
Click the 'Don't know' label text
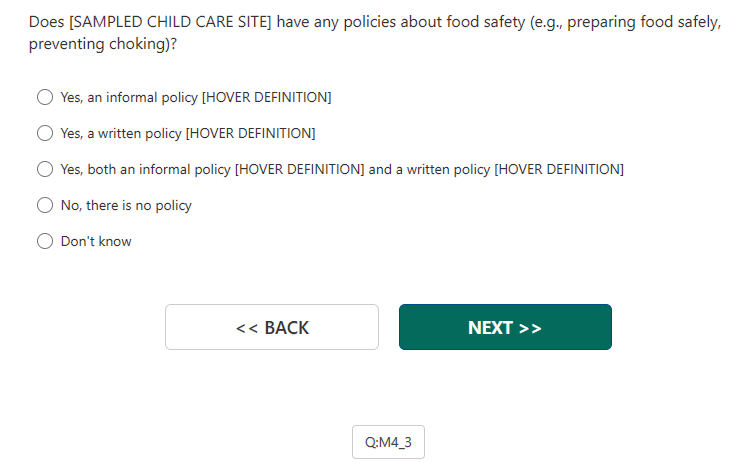(96, 241)
